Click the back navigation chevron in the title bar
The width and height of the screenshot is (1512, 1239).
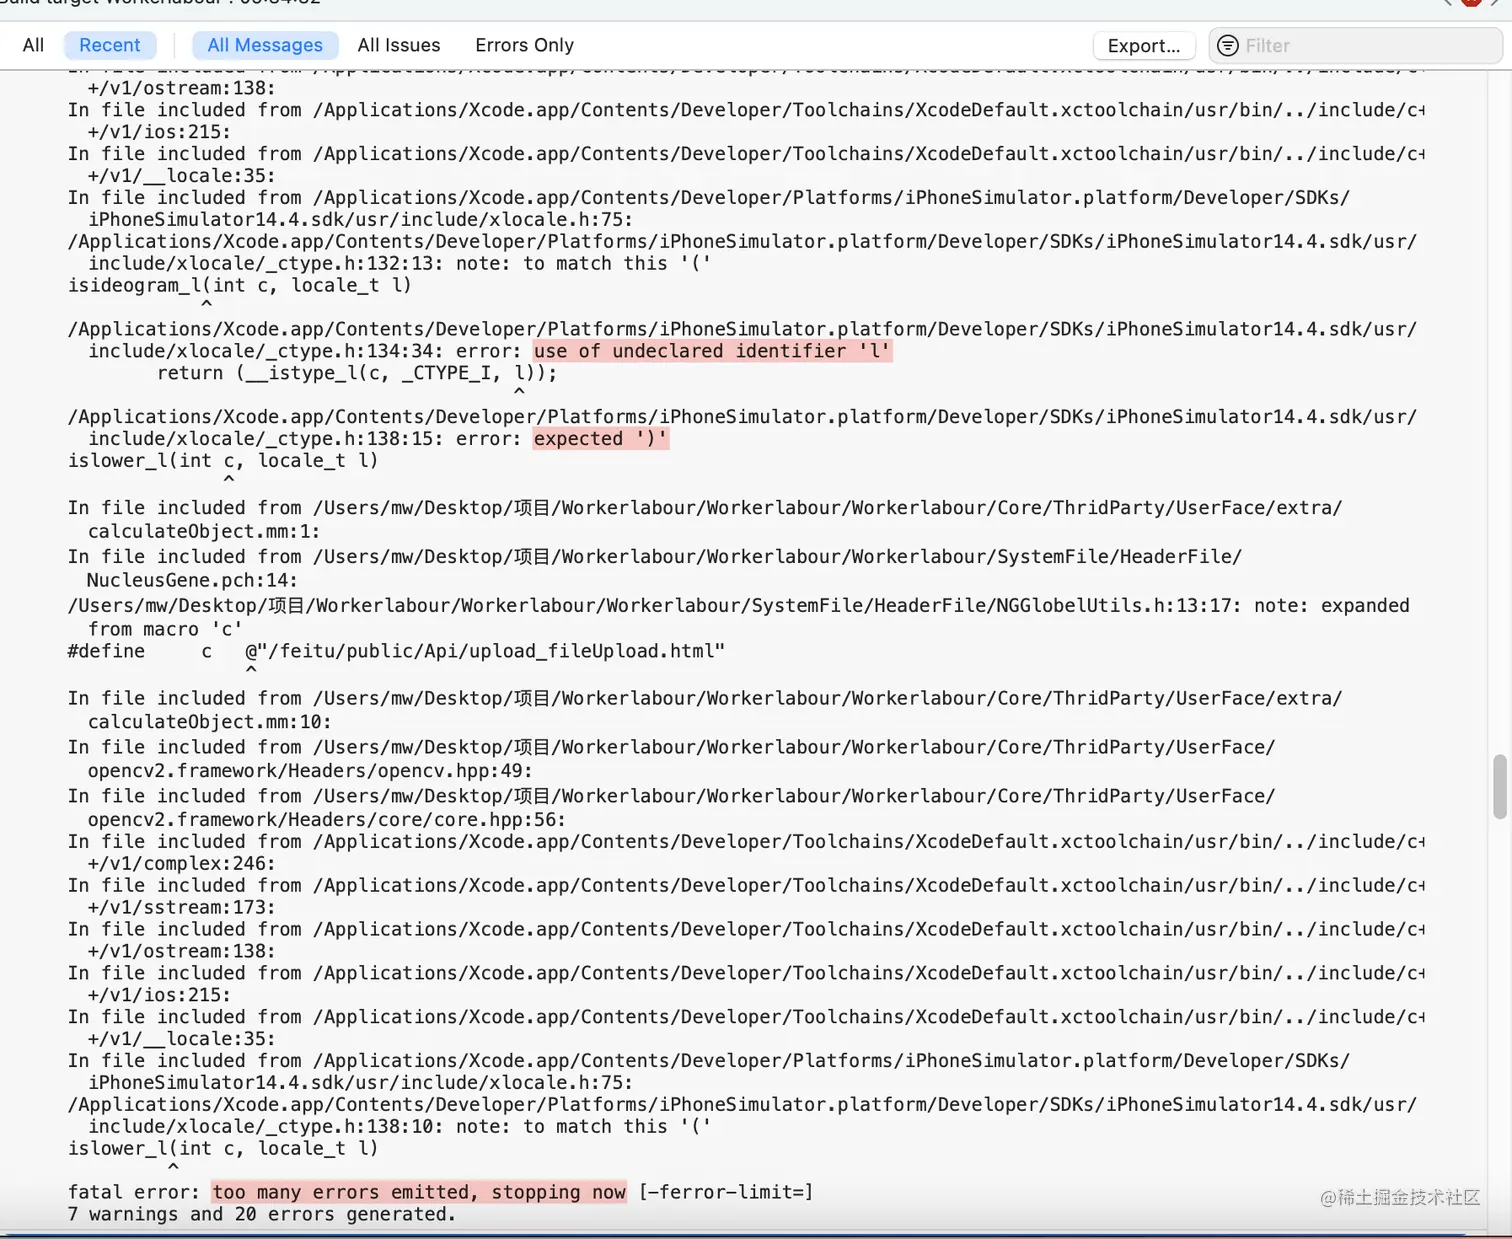[x=1448, y=4]
